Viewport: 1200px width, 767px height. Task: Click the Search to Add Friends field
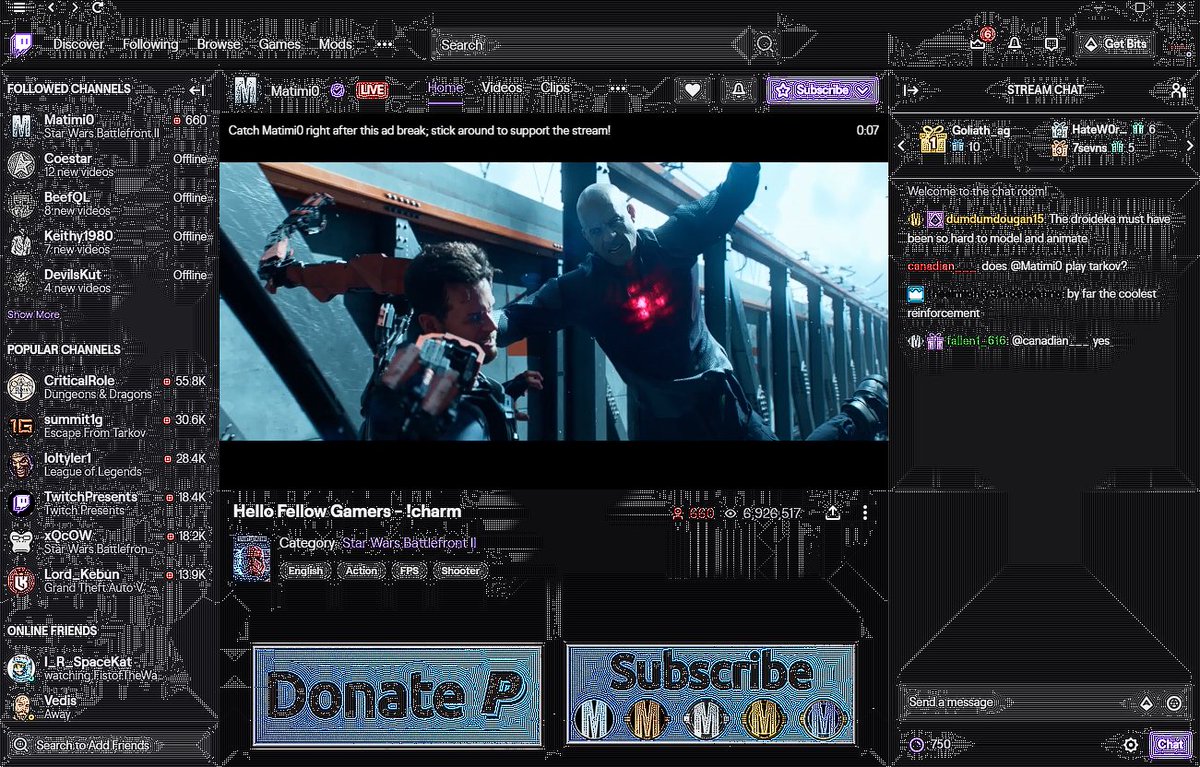[108, 745]
